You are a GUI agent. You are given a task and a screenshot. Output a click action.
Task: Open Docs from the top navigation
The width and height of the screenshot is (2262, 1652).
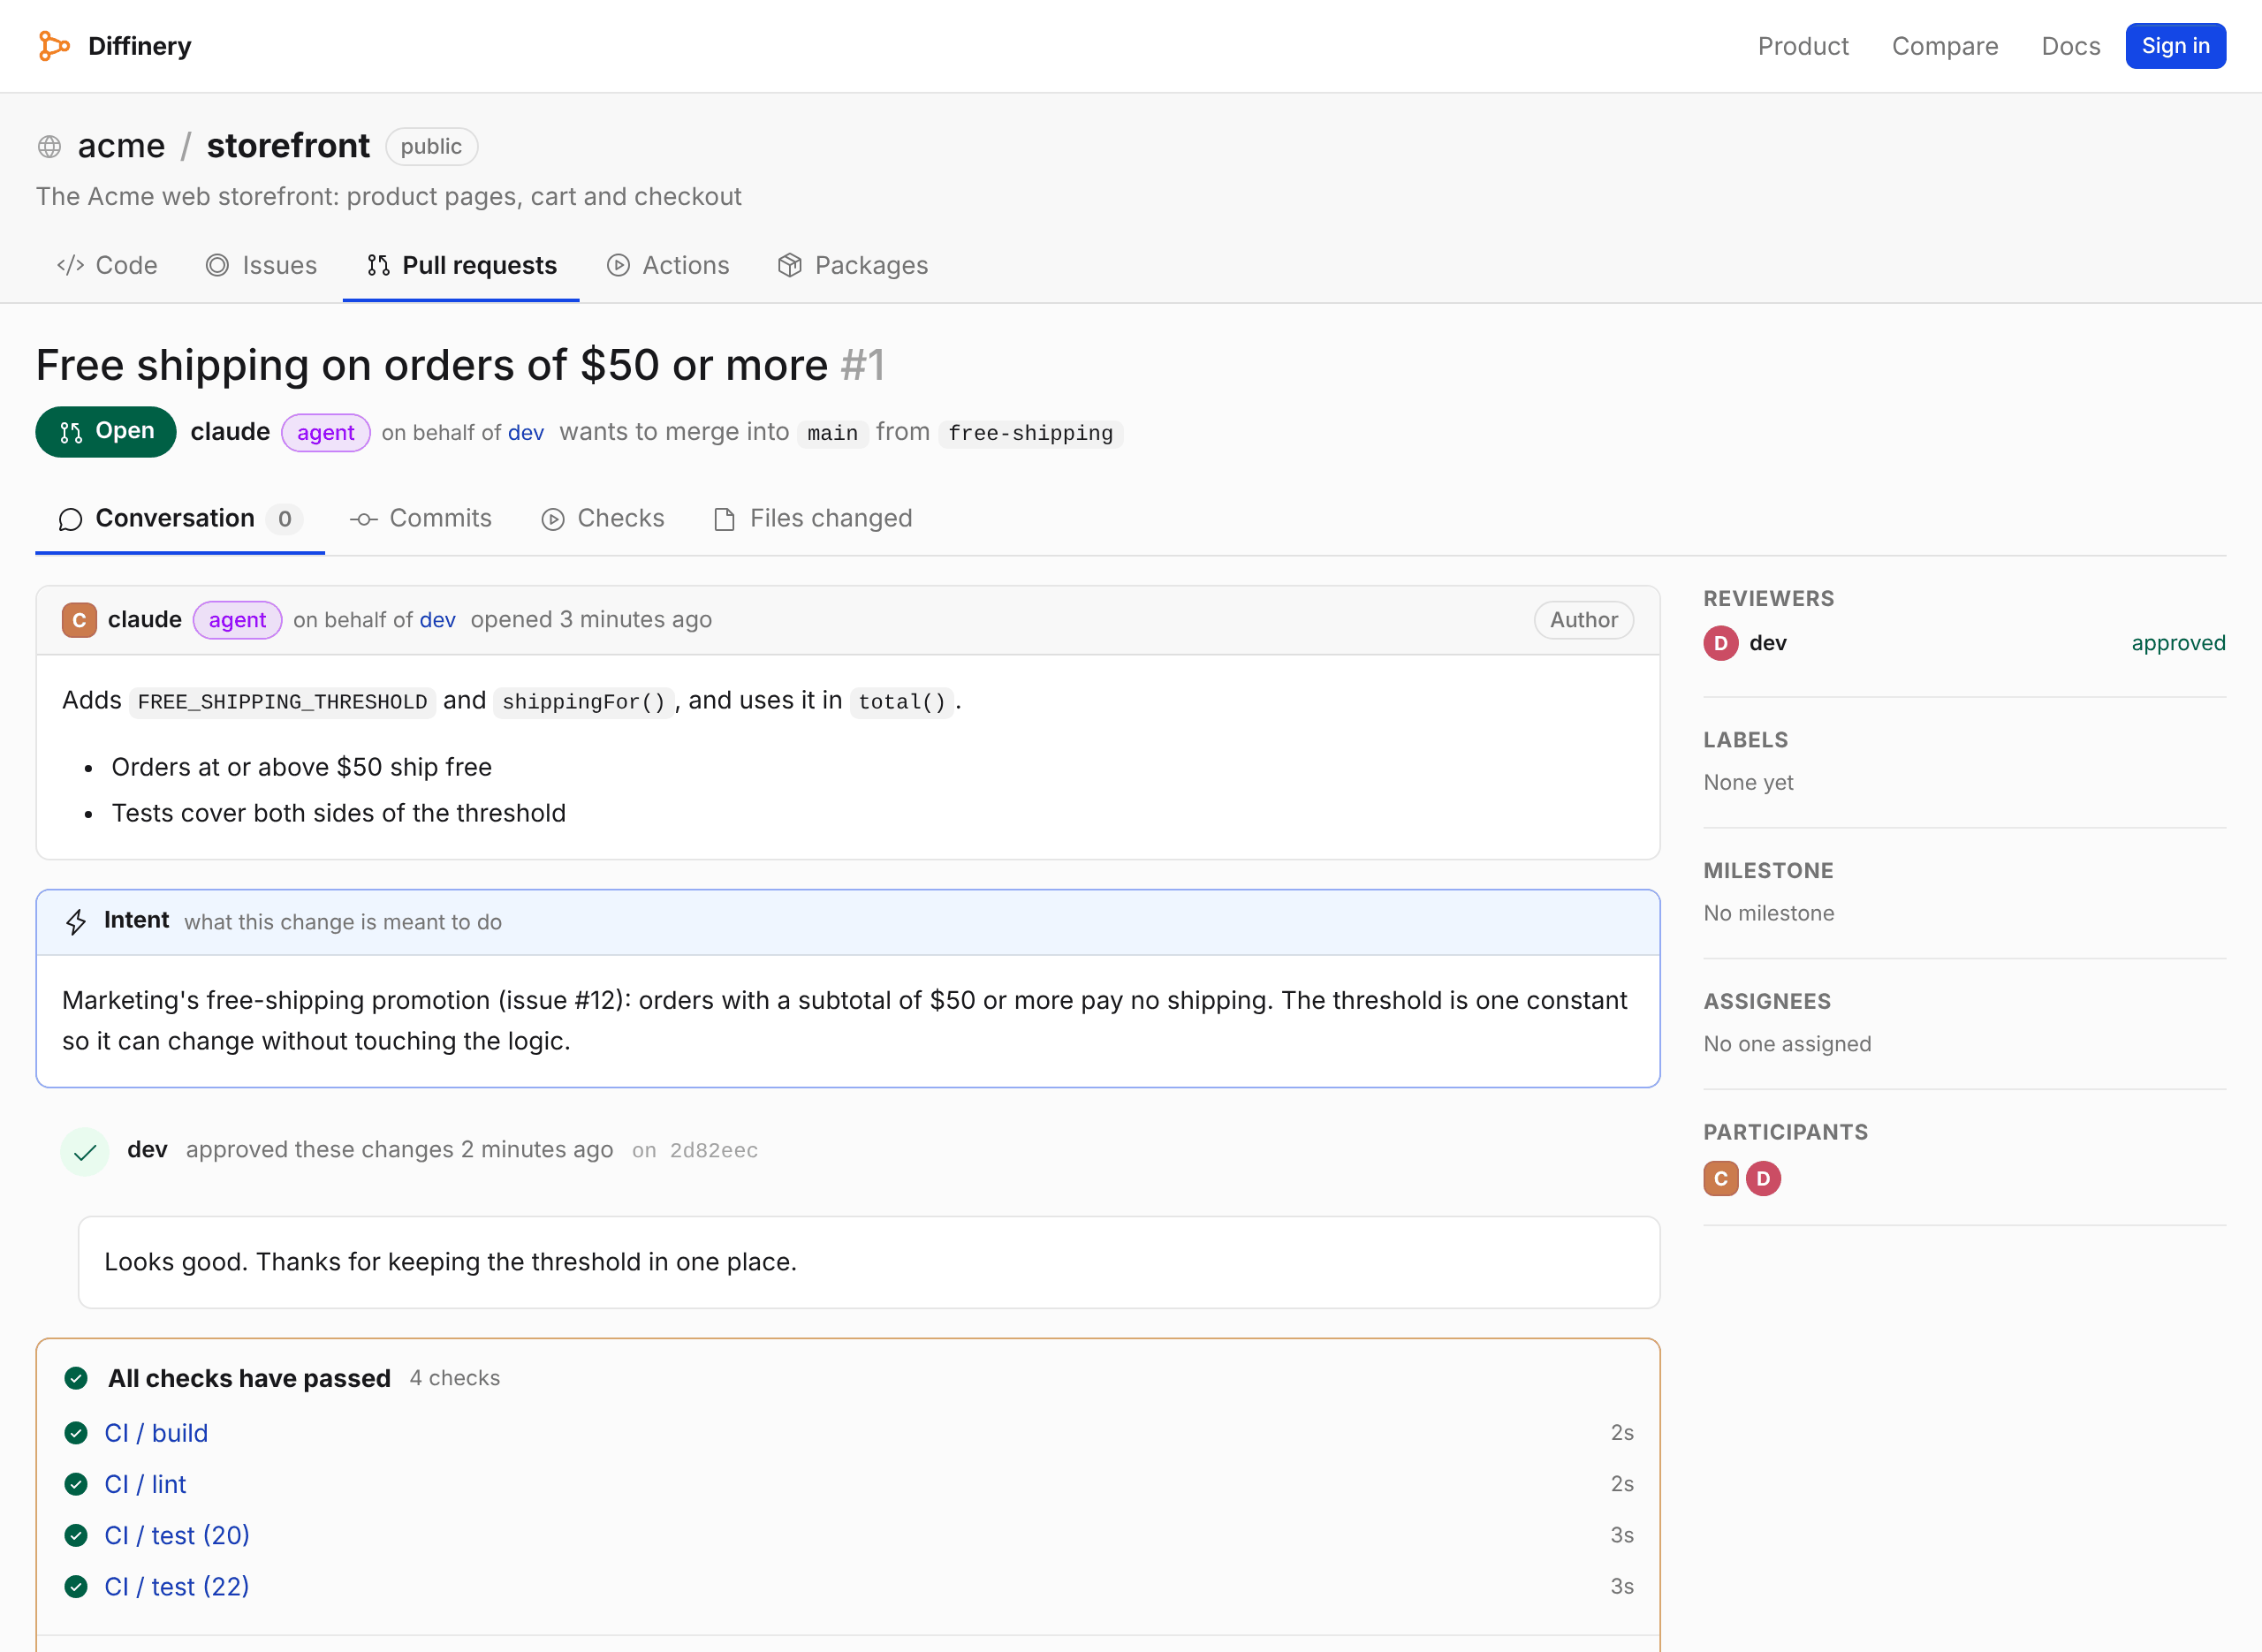tap(2071, 46)
